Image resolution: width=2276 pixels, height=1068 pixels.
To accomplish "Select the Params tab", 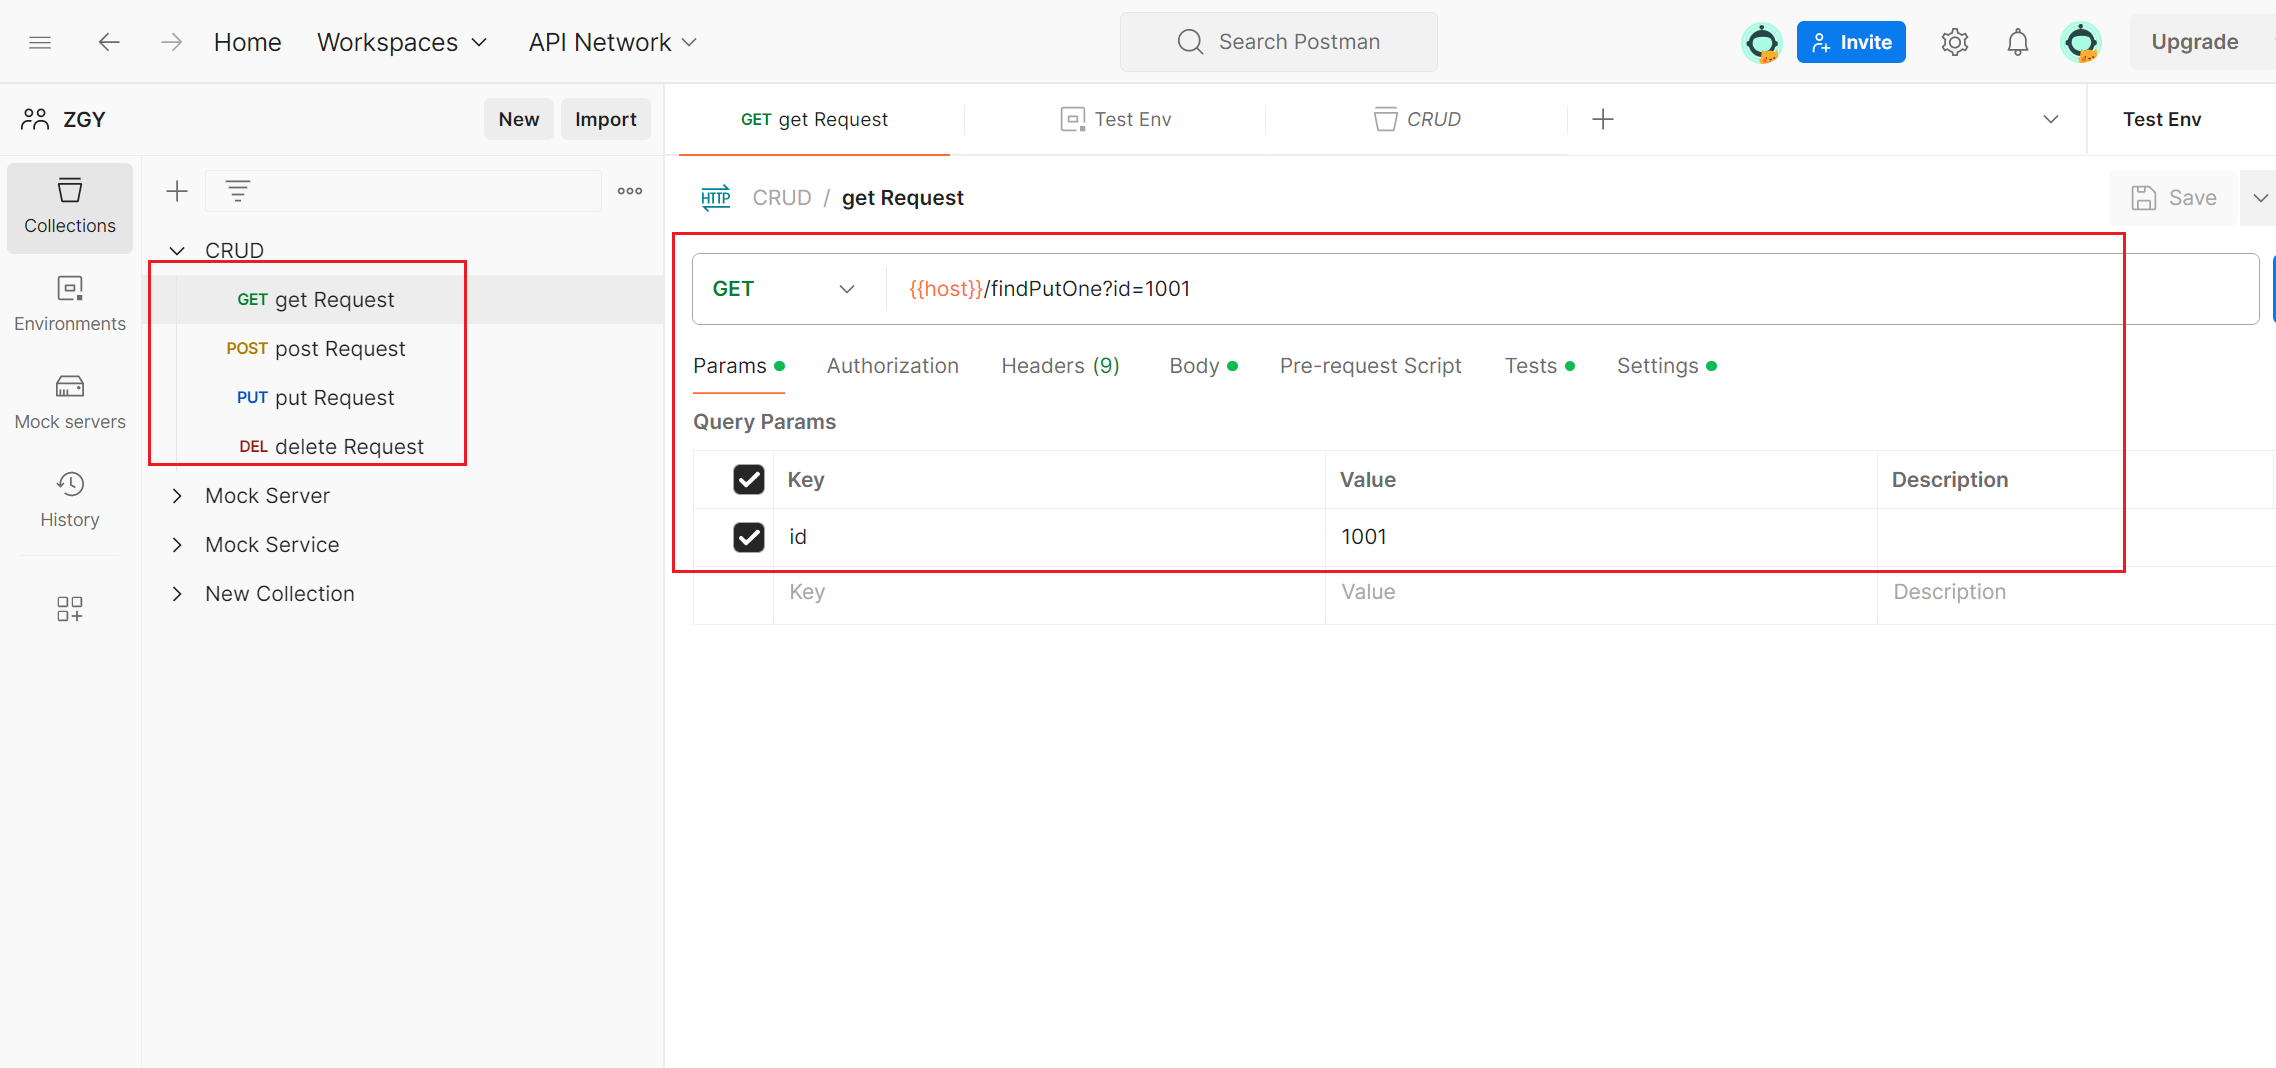I will click(738, 366).
